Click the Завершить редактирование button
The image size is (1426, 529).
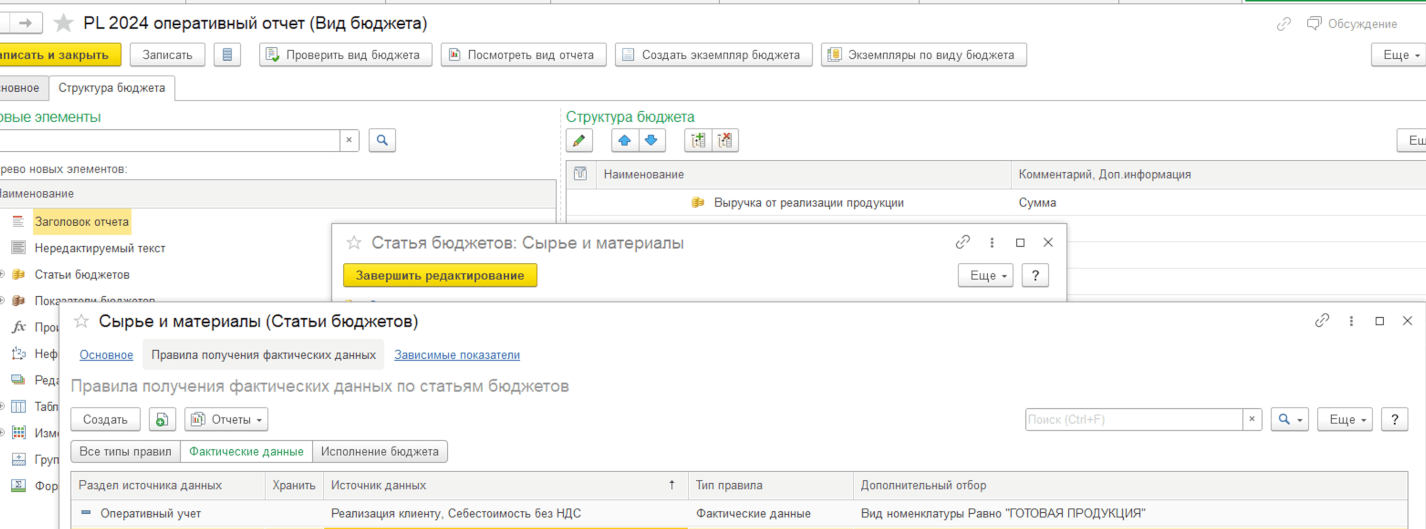[x=439, y=275]
